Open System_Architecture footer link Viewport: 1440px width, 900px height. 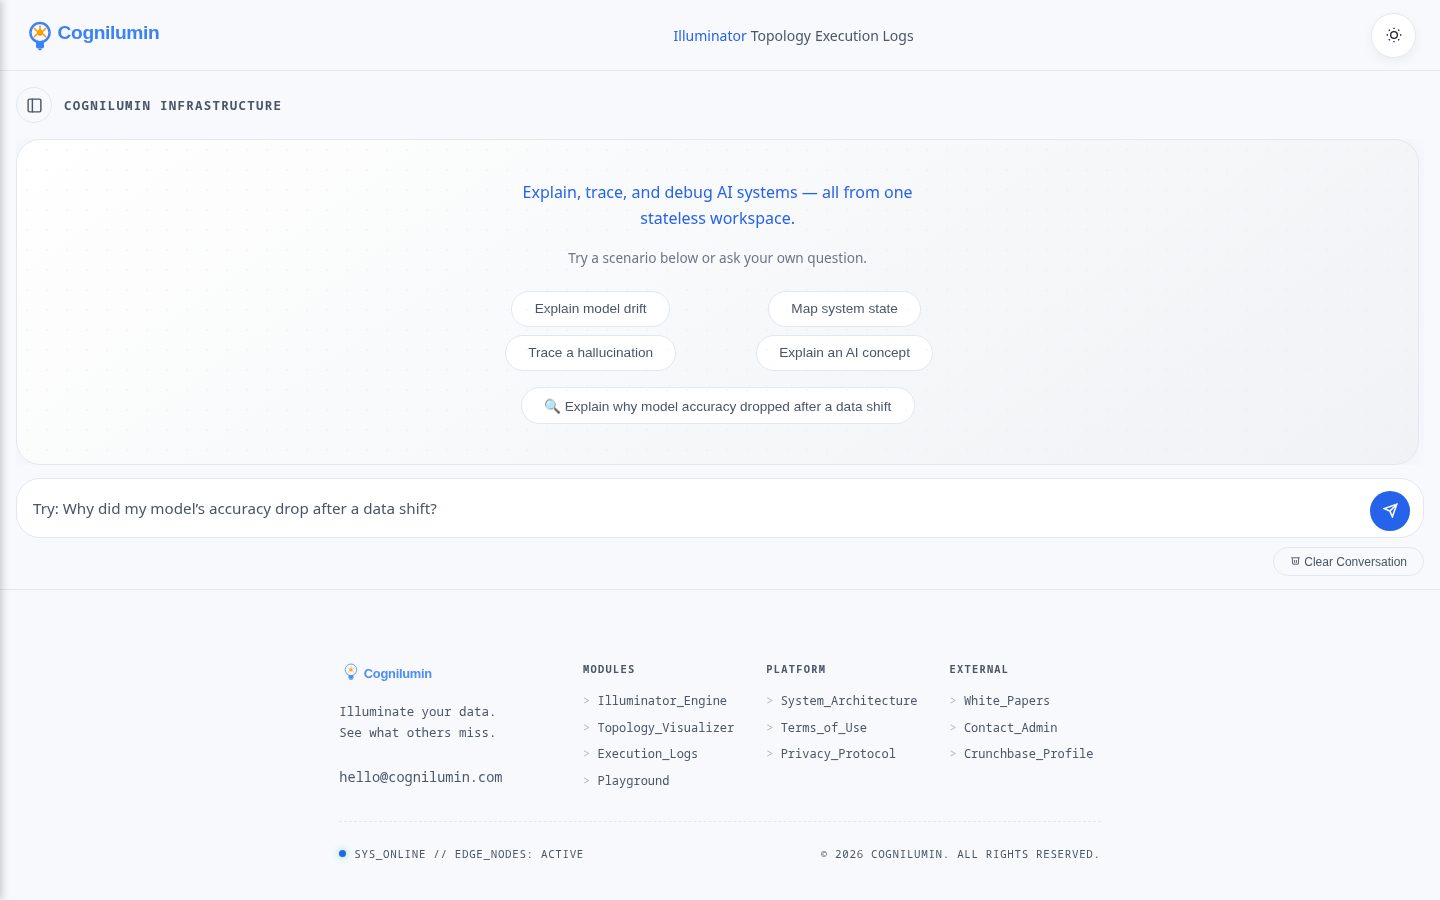849,701
